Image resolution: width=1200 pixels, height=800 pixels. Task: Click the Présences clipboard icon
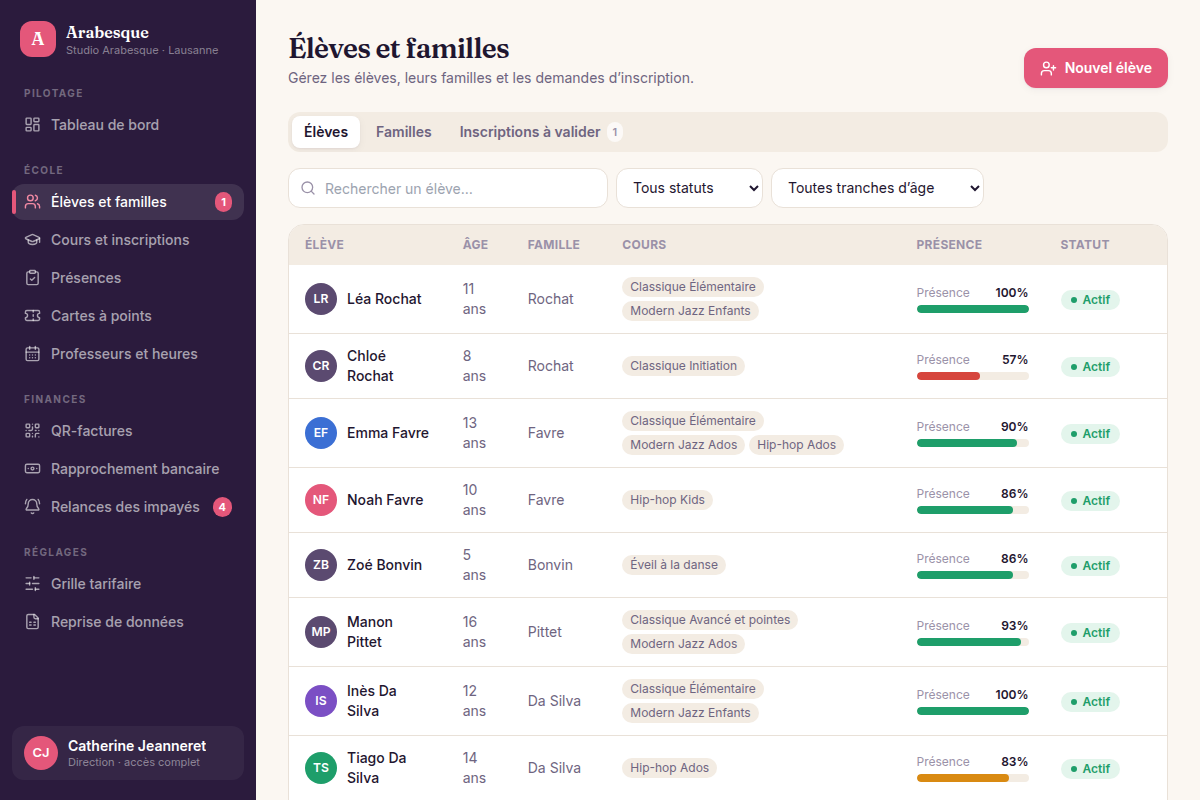point(32,278)
